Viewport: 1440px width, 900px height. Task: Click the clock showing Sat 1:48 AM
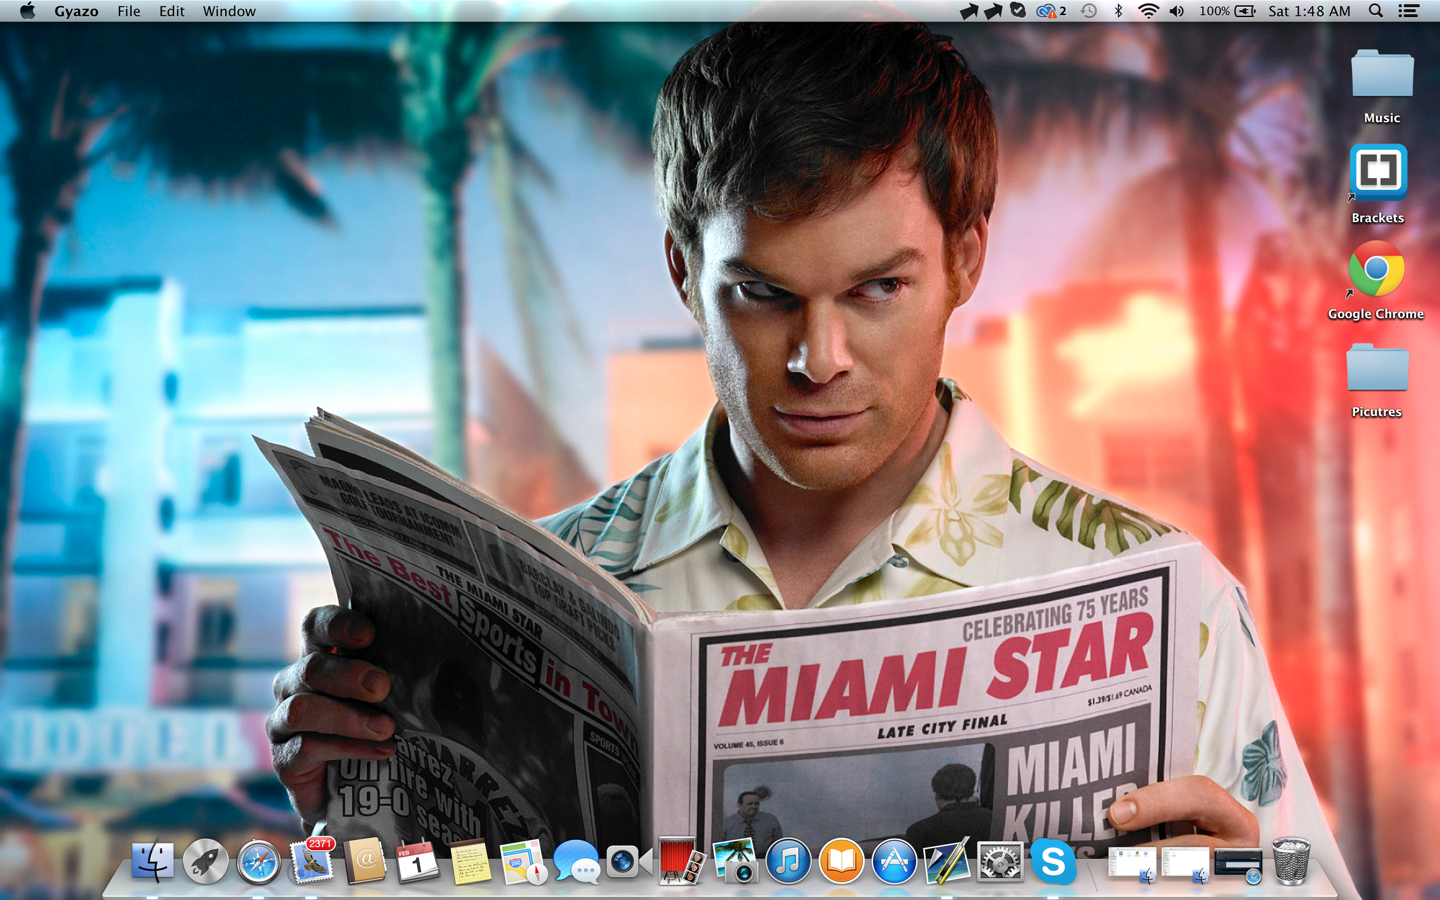tap(1309, 11)
